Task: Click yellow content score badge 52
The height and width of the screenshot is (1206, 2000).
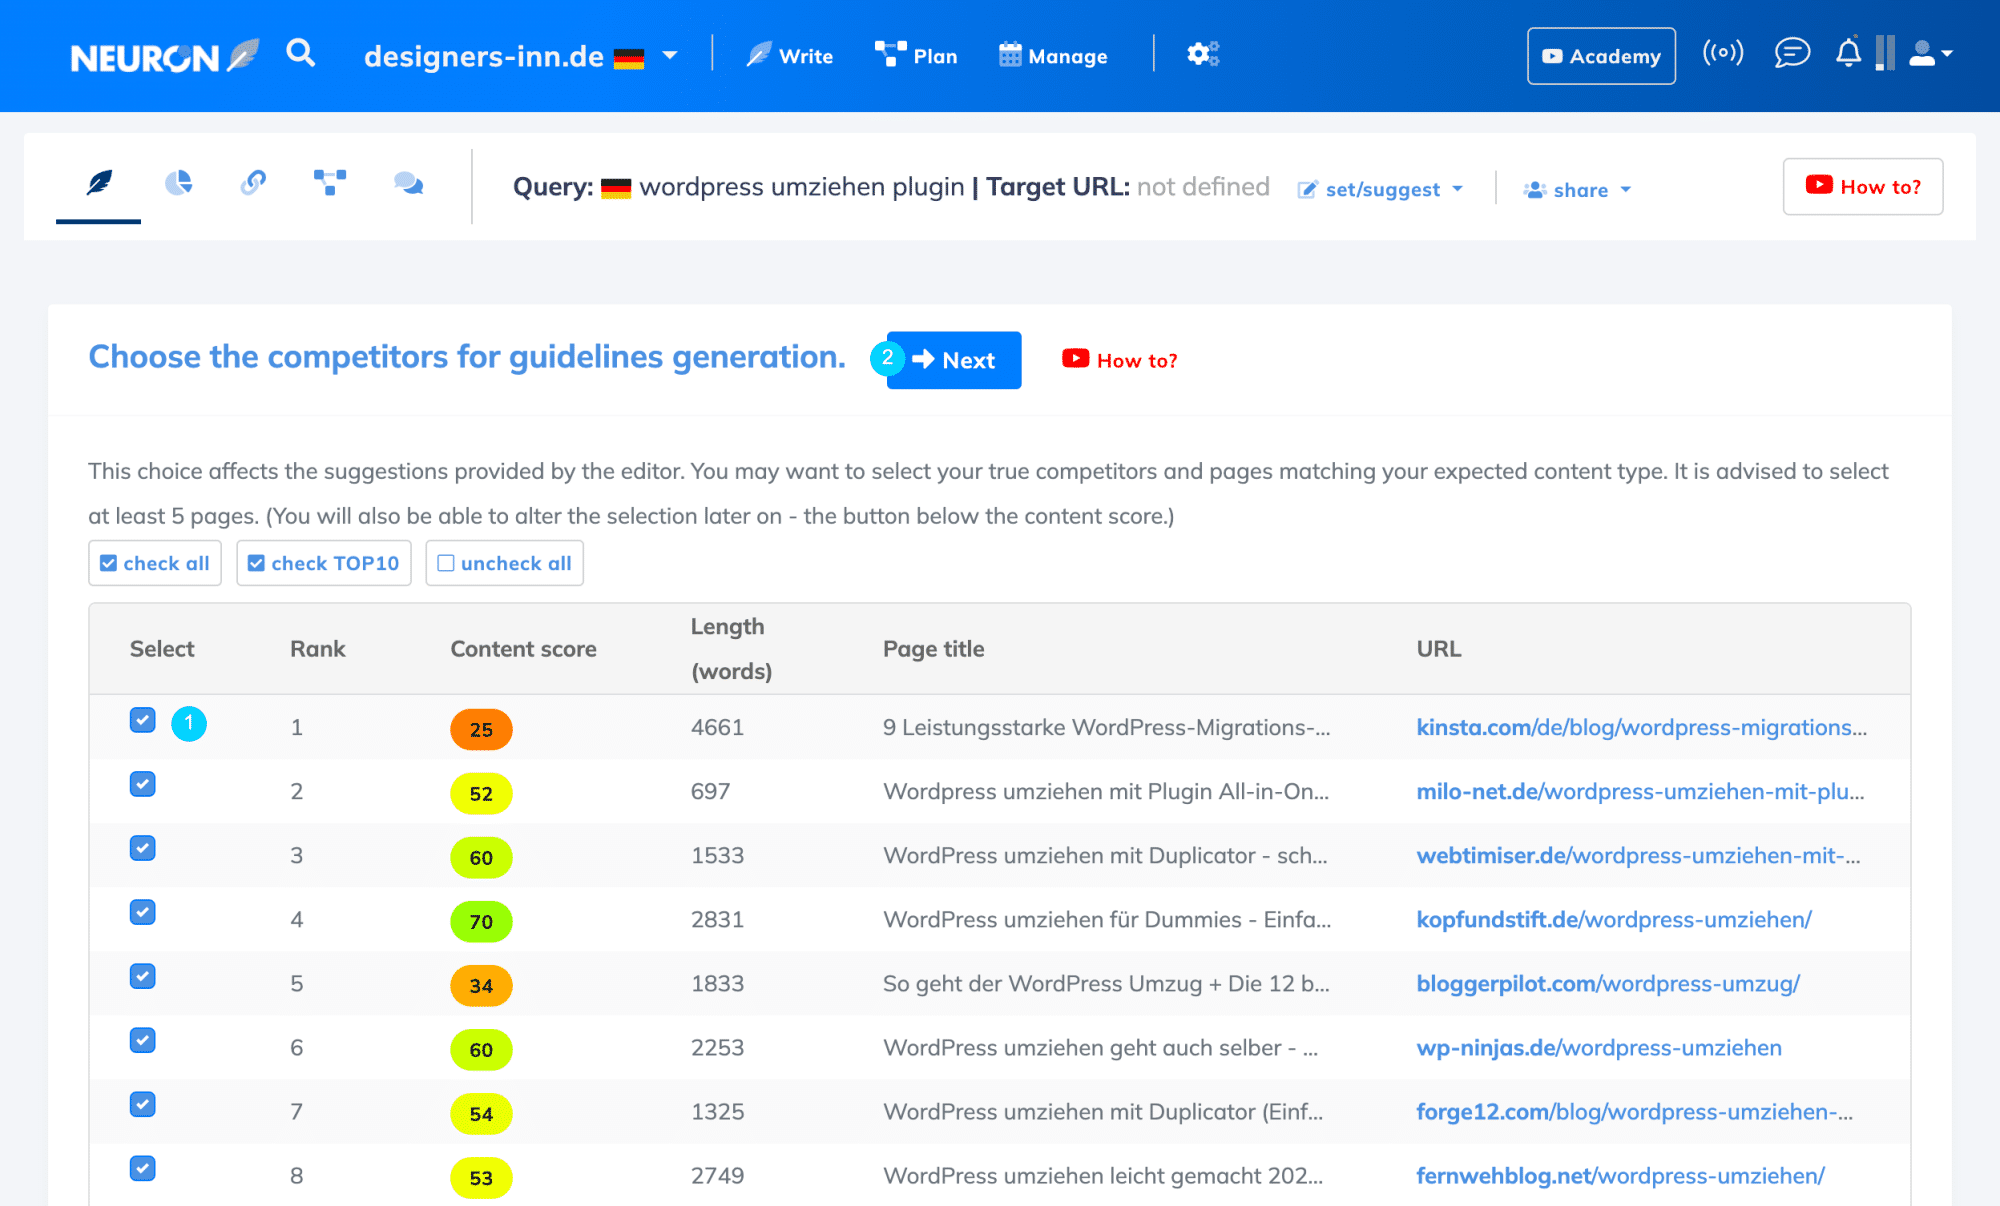Action: point(481,793)
